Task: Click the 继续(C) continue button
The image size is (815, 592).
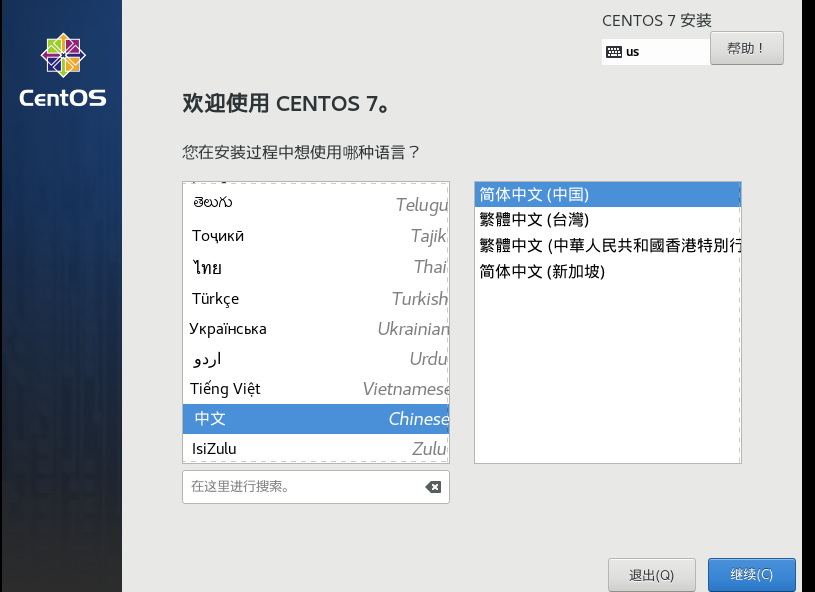Action: [x=752, y=574]
